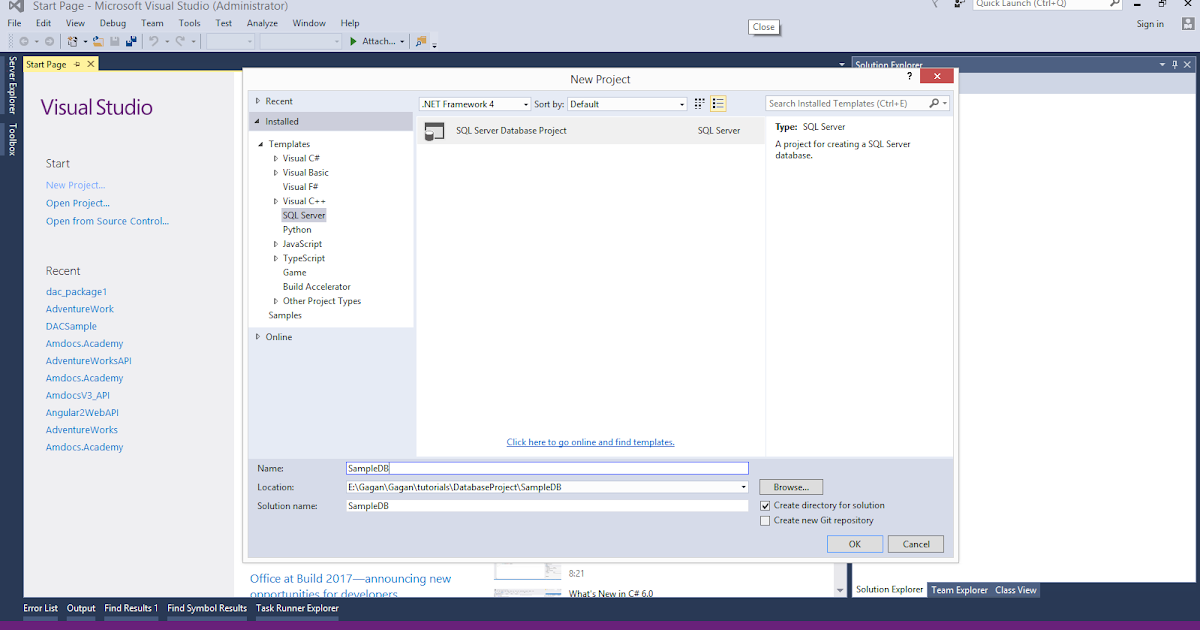Switch template view to list layout
1200x630 pixels.
718,103
